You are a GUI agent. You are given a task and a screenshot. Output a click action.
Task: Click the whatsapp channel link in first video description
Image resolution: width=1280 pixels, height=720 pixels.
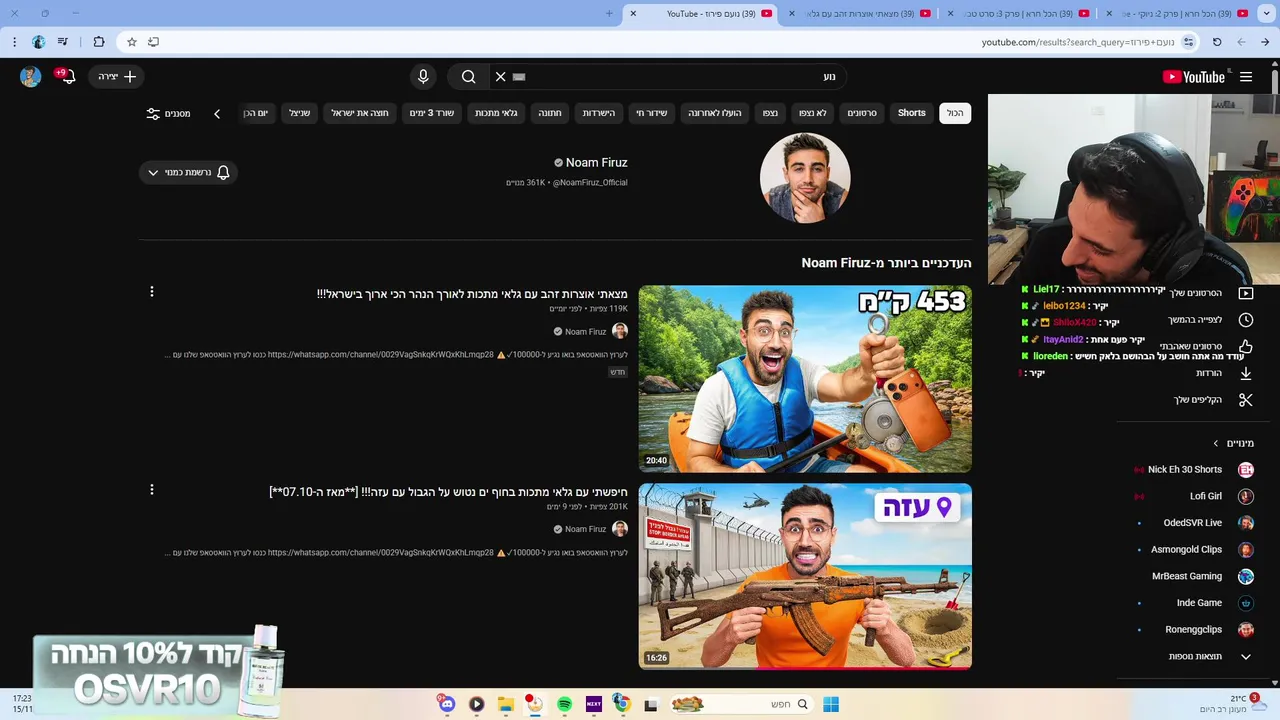[x=381, y=355]
